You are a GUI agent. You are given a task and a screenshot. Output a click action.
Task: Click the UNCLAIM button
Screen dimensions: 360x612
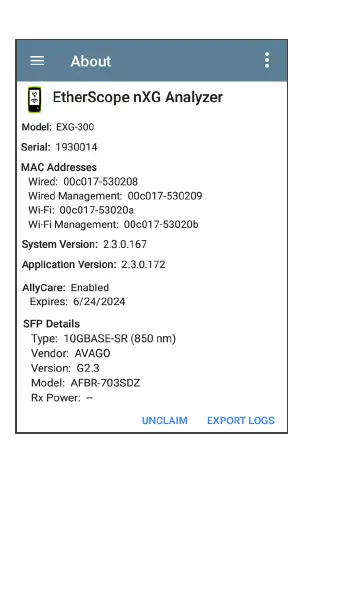pos(164,420)
